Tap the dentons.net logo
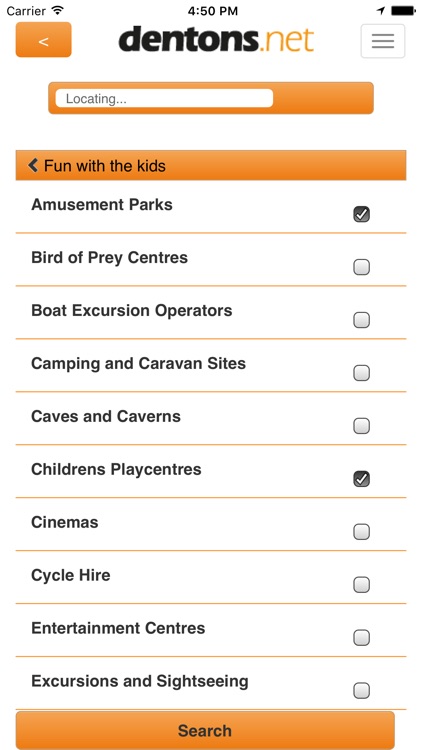This screenshot has width=422, height=750. coord(216,39)
